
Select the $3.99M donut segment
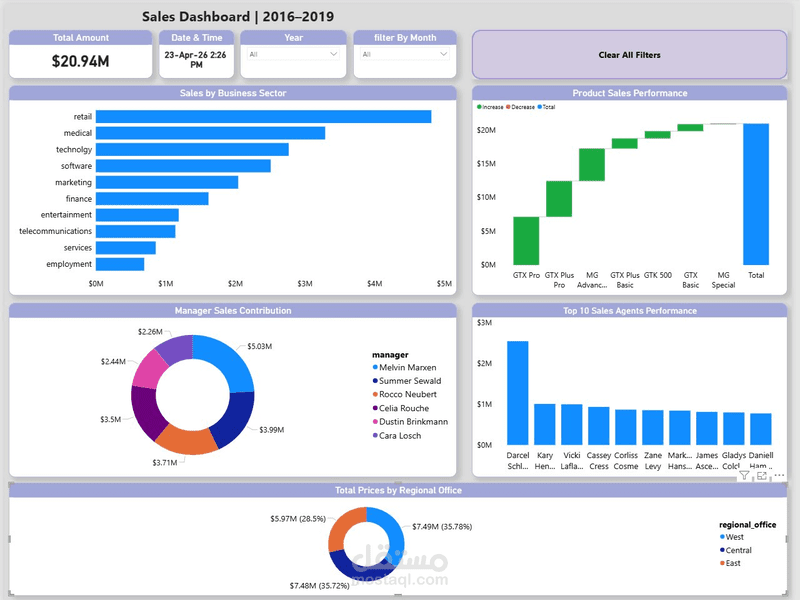[233, 418]
